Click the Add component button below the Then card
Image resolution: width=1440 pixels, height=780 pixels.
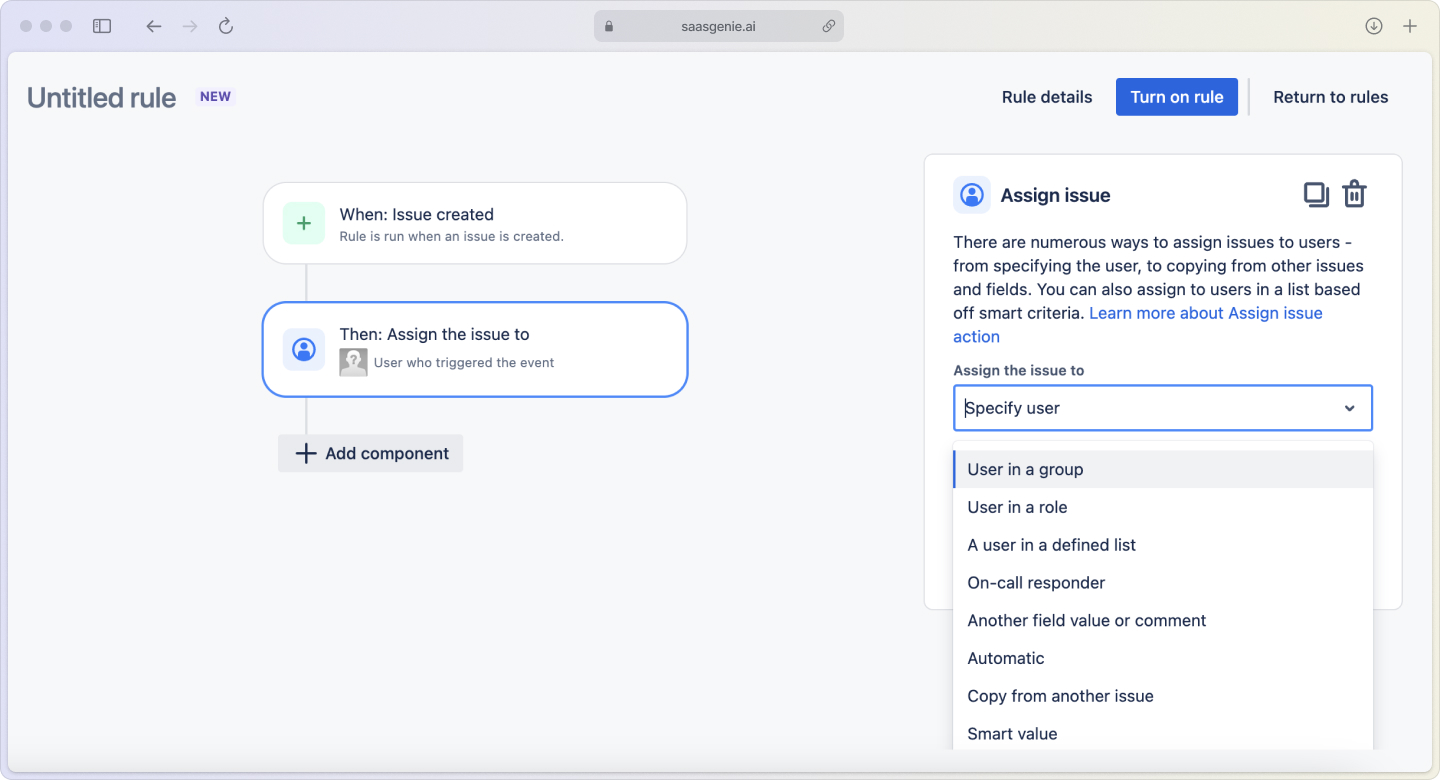370,453
